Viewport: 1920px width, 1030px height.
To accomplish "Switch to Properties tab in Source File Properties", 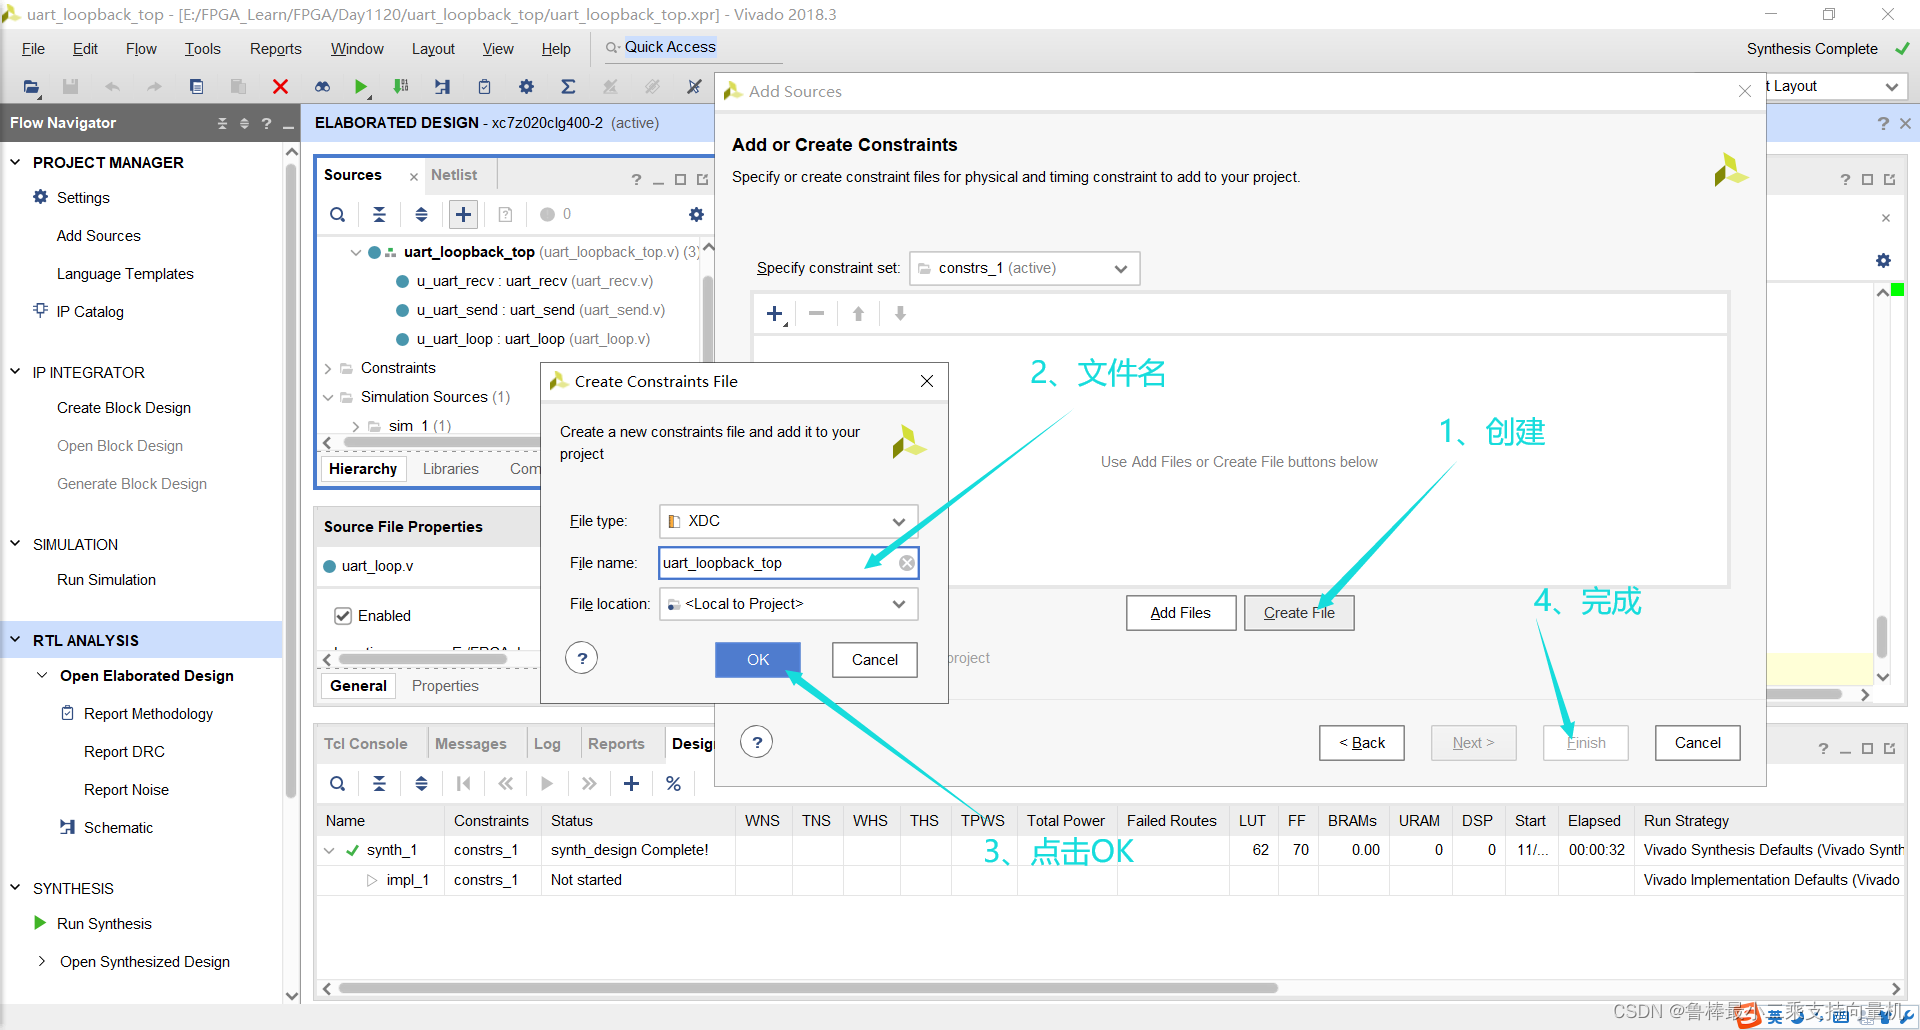I will 445,686.
